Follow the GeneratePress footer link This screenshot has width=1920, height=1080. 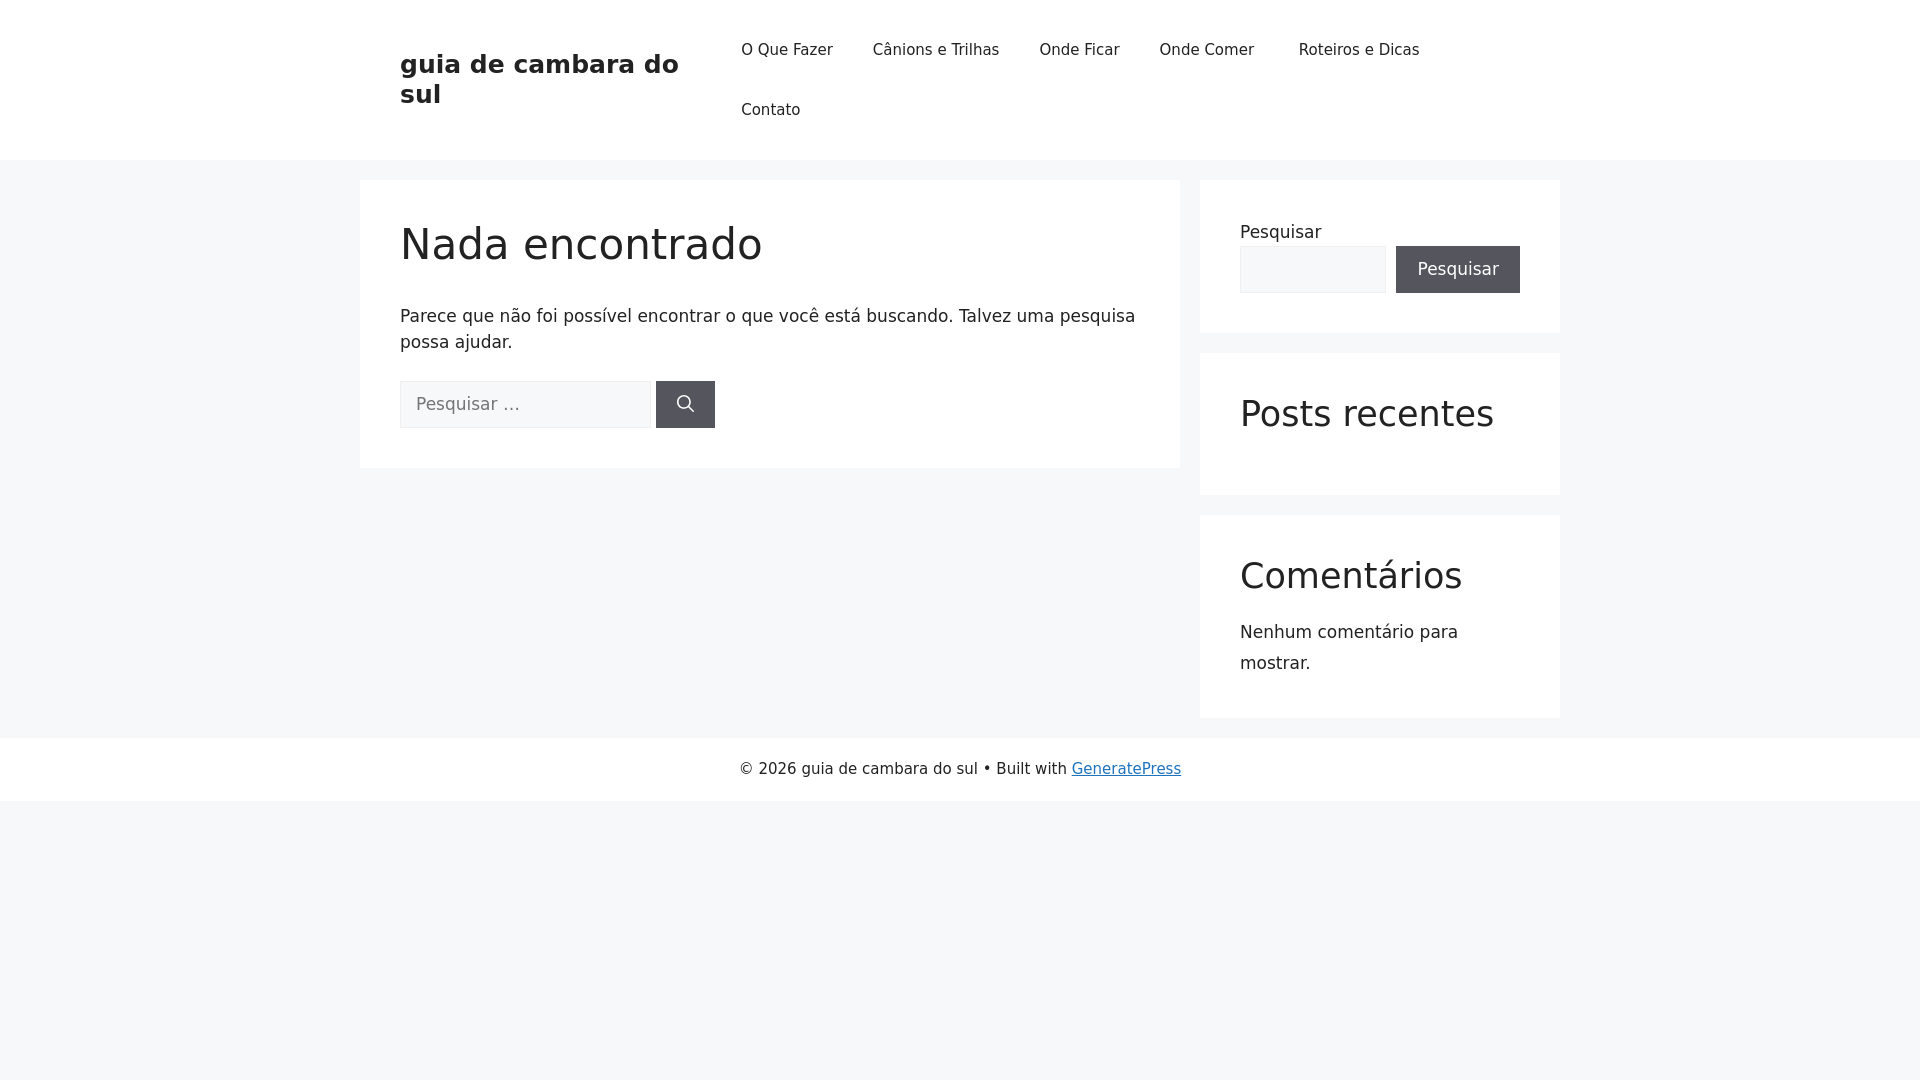coord(1126,769)
